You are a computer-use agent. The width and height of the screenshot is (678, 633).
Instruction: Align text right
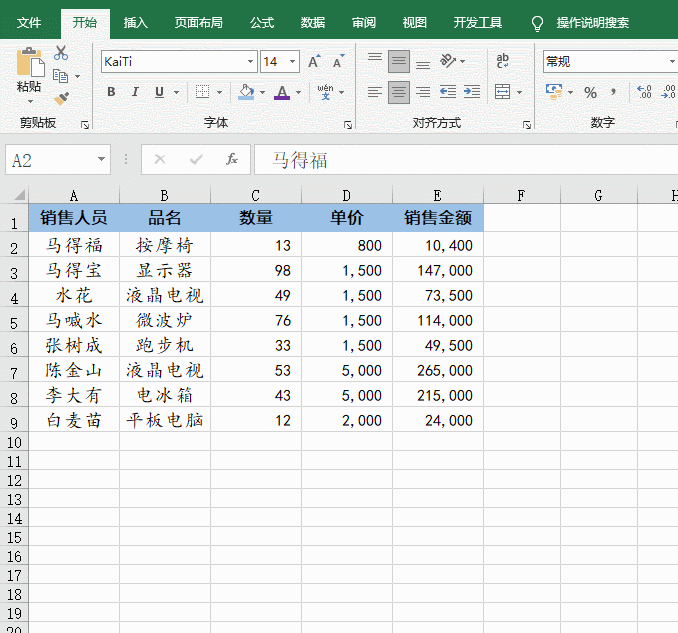click(x=423, y=92)
